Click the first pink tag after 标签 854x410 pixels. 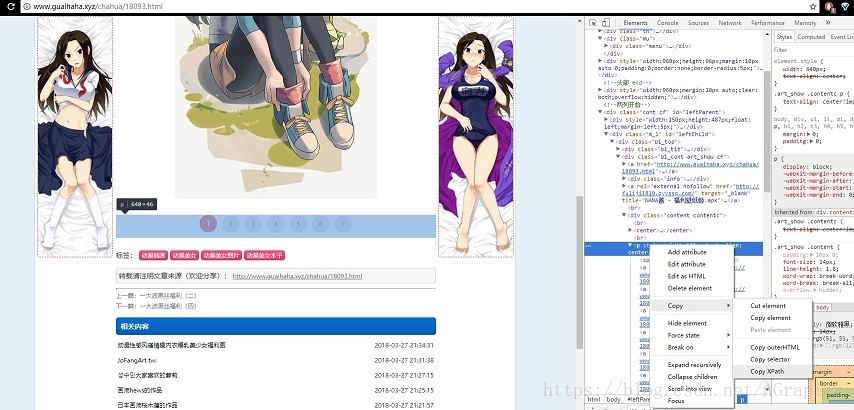click(x=153, y=255)
